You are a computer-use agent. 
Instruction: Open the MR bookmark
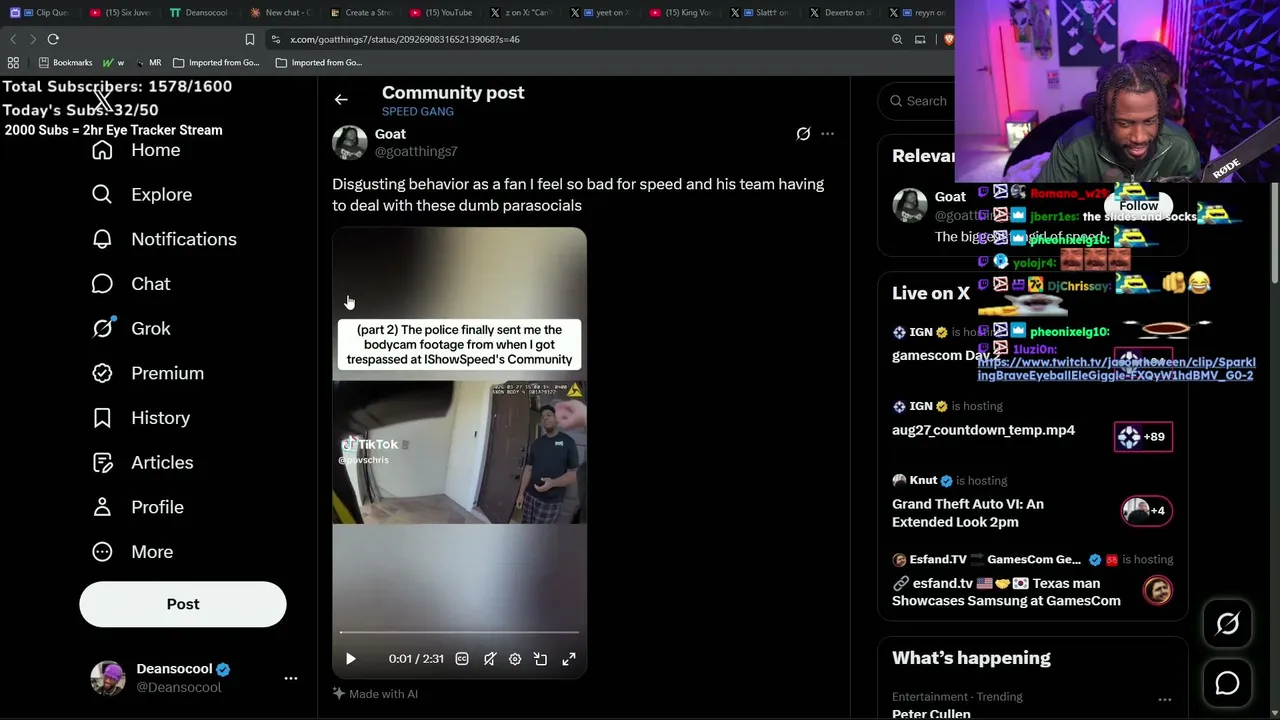[x=148, y=62]
